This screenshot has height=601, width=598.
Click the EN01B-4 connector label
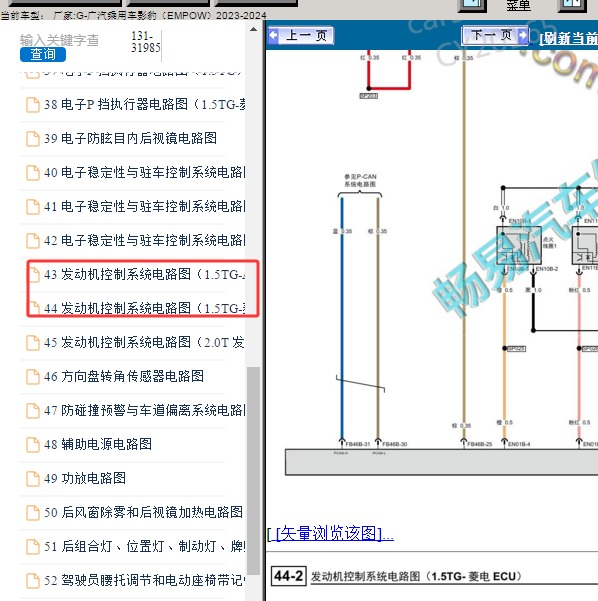pos(519,444)
